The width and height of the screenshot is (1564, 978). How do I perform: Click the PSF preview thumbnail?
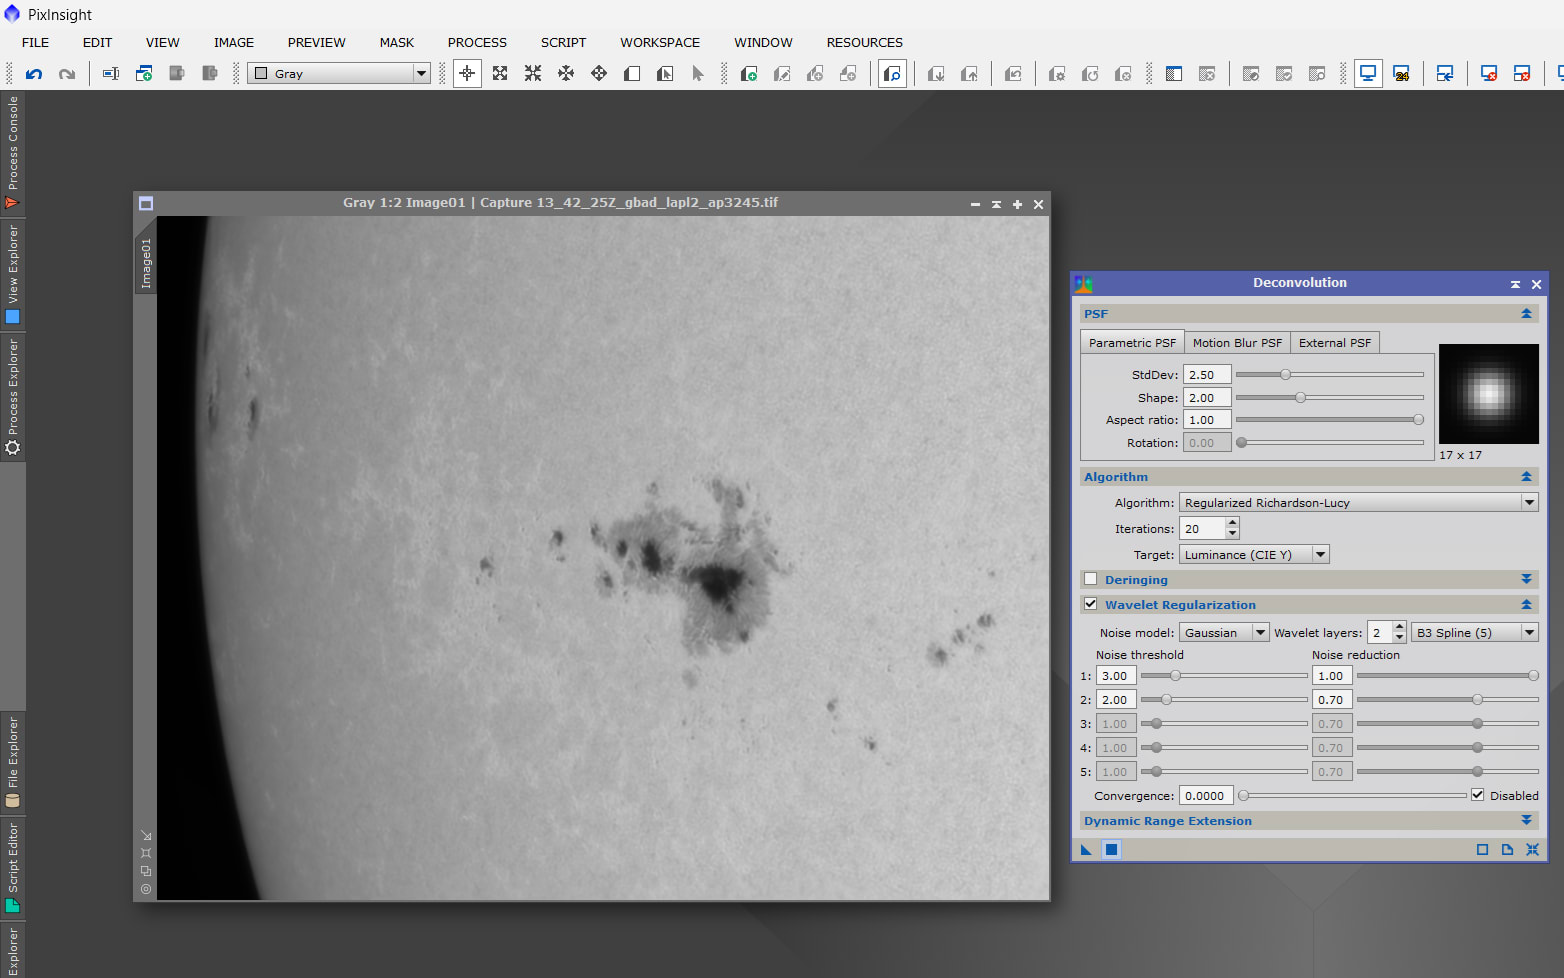click(x=1488, y=394)
